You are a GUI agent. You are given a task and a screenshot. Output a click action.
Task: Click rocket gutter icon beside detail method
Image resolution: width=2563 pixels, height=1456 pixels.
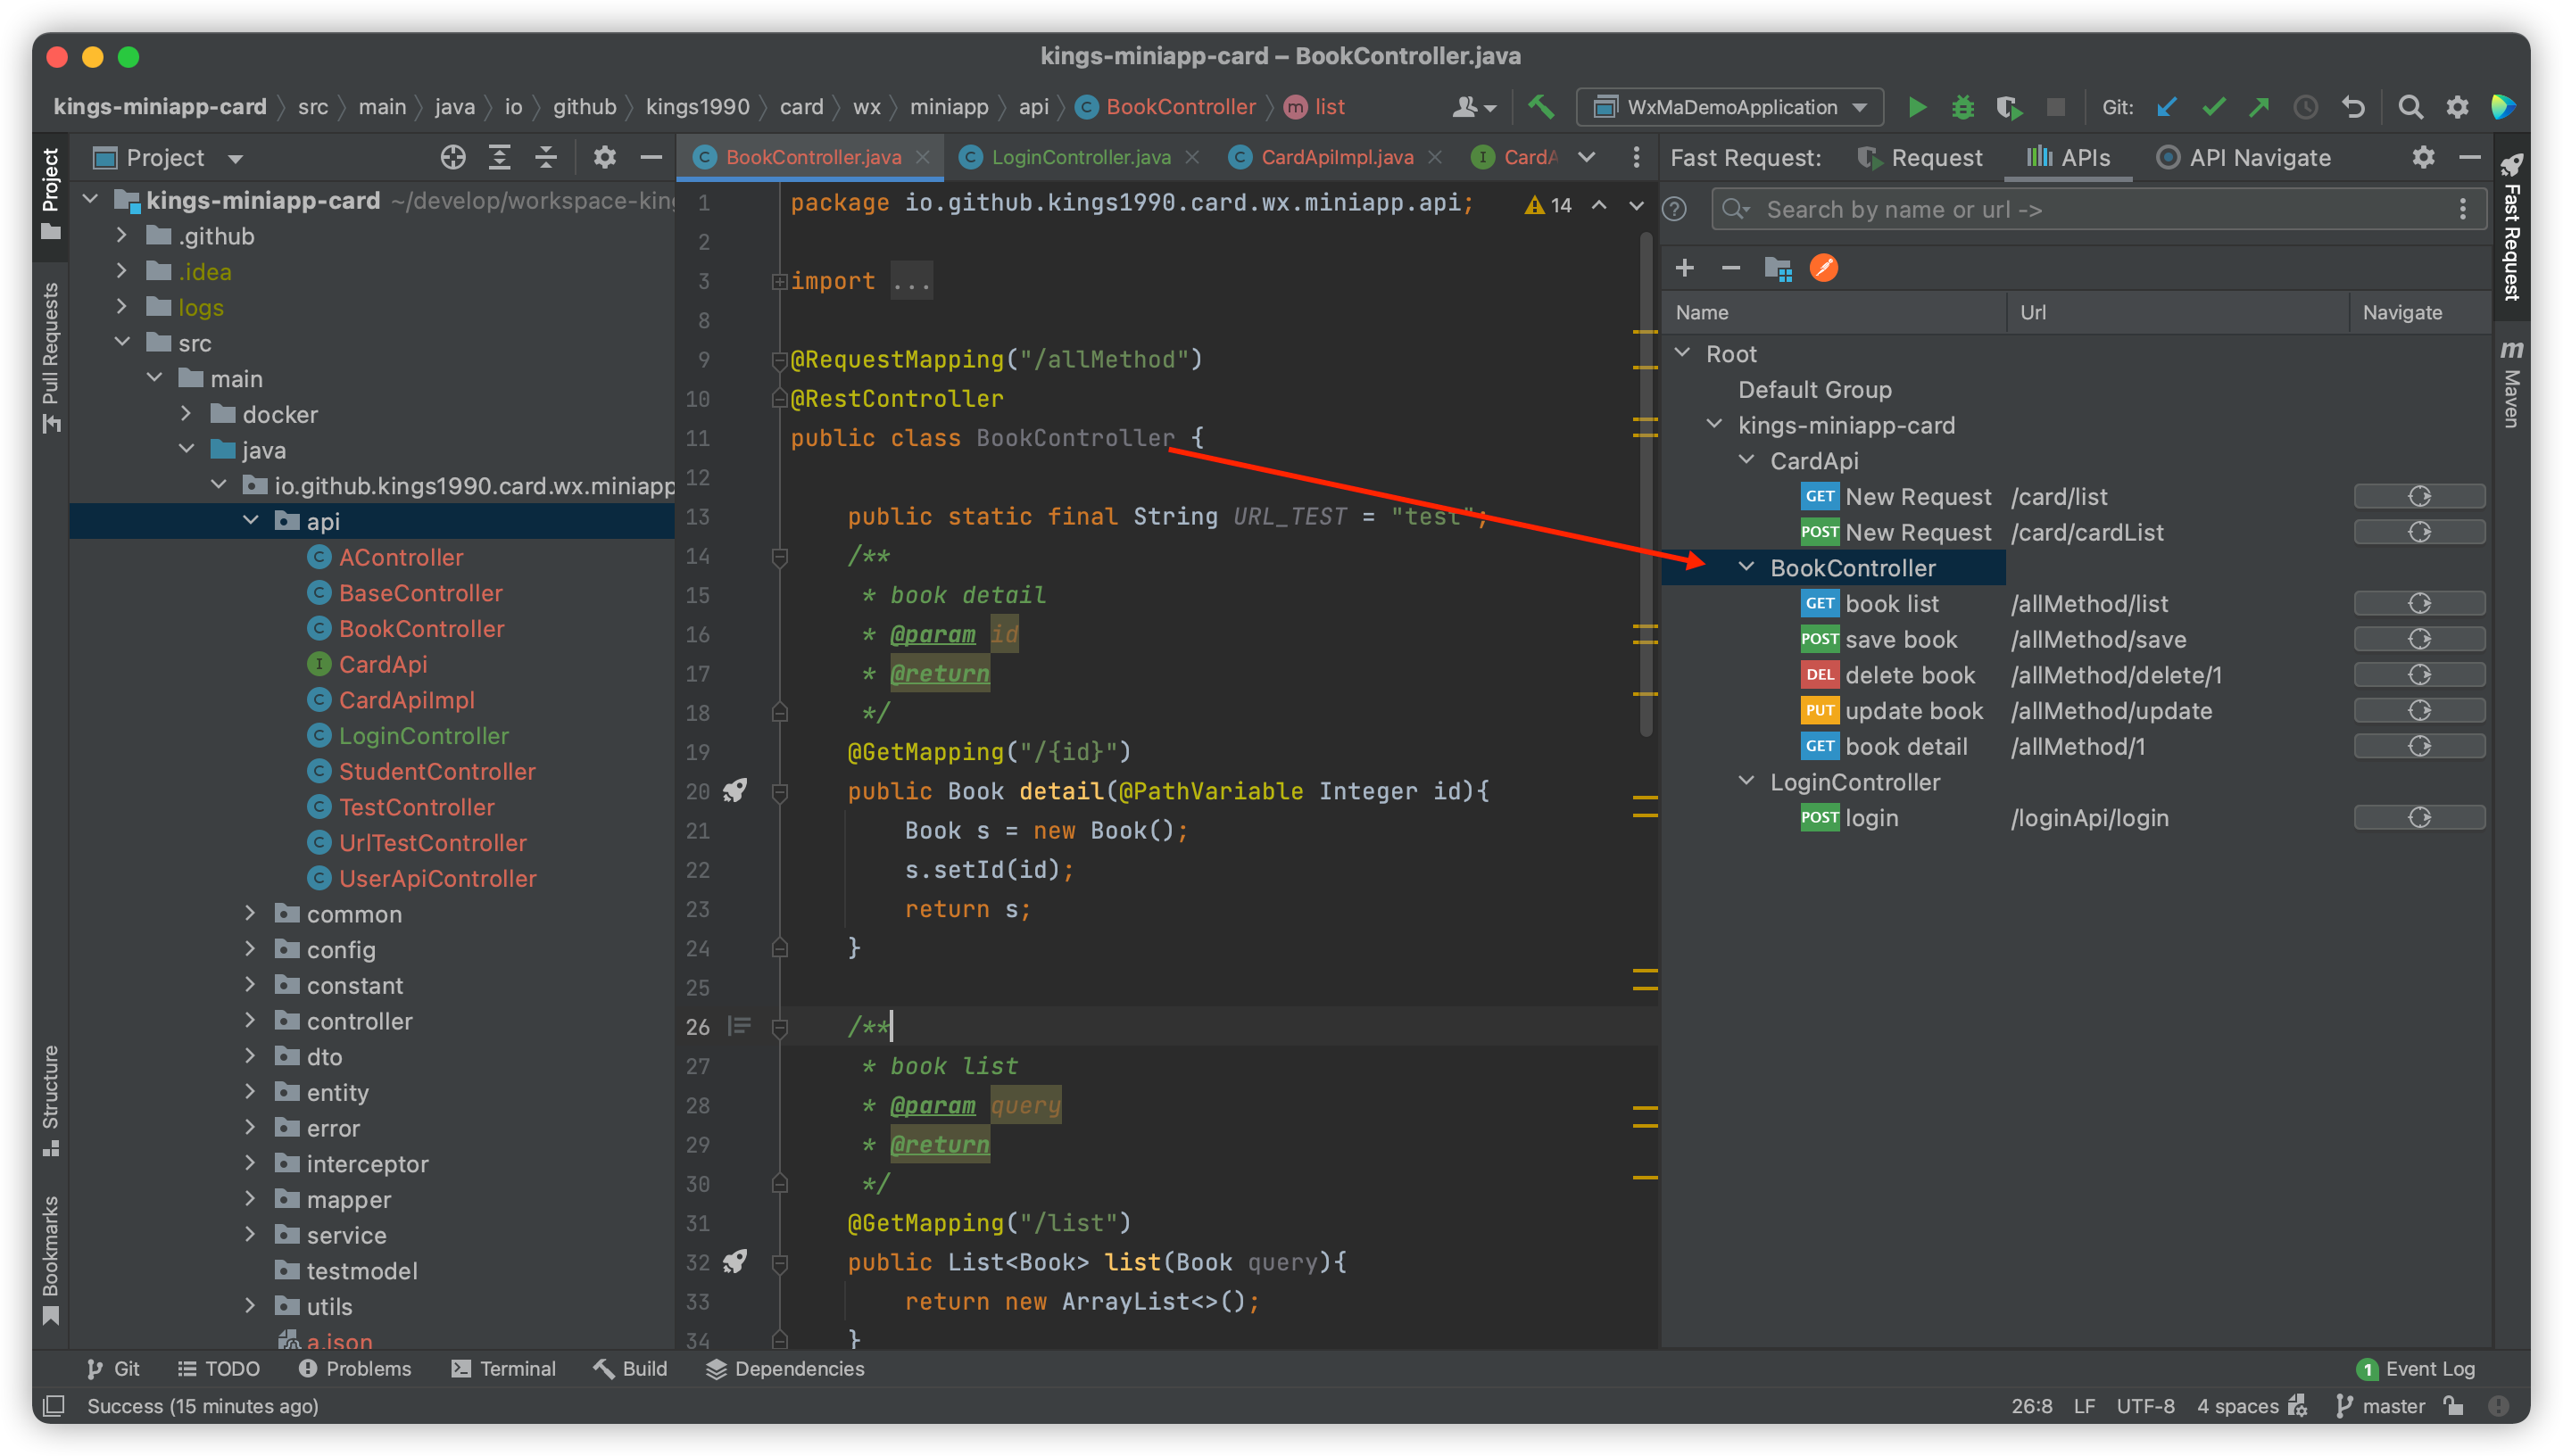735,791
